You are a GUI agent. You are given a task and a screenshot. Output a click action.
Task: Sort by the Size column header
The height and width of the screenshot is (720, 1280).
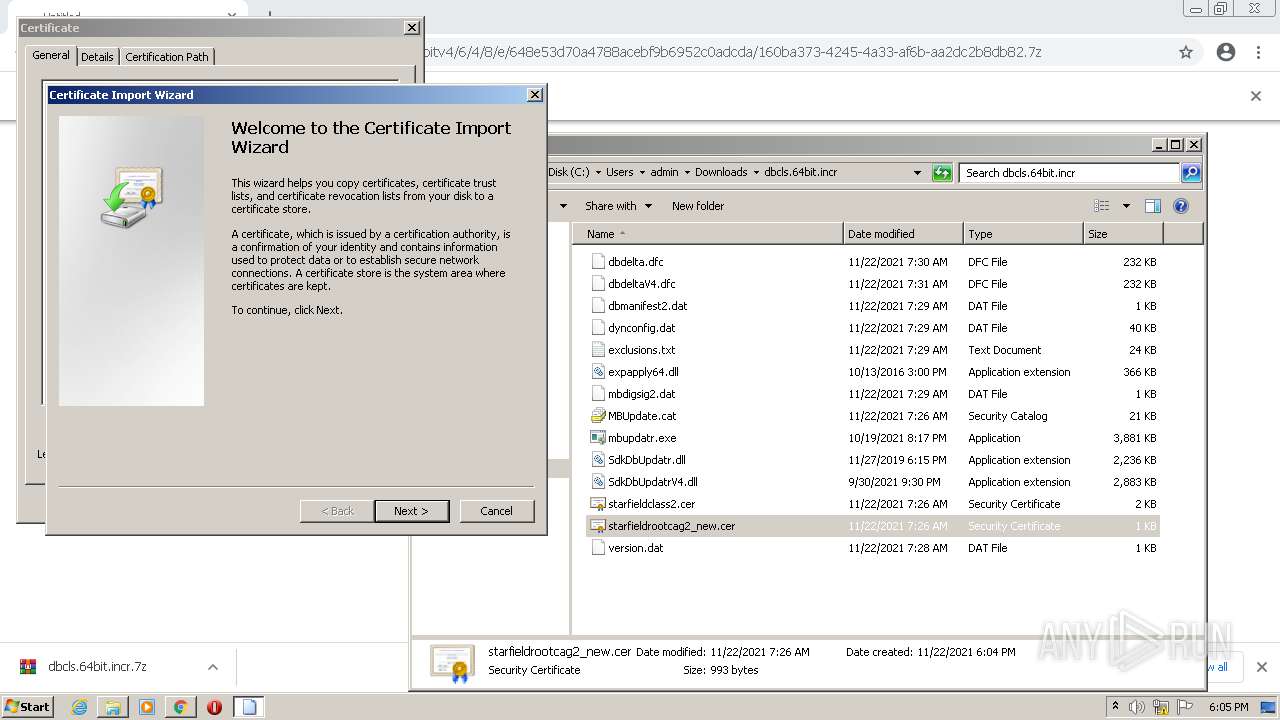pyautogui.click(x=1124, y=234)
